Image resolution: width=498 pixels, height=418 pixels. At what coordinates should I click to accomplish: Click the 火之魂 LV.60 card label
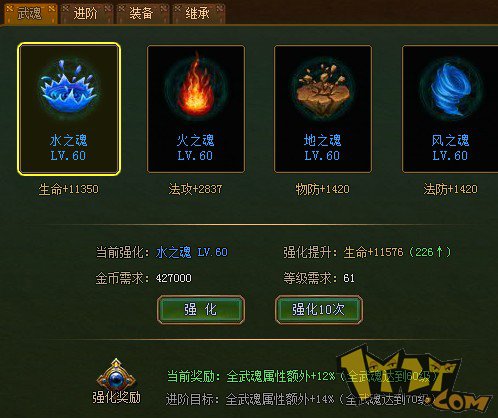195,148
